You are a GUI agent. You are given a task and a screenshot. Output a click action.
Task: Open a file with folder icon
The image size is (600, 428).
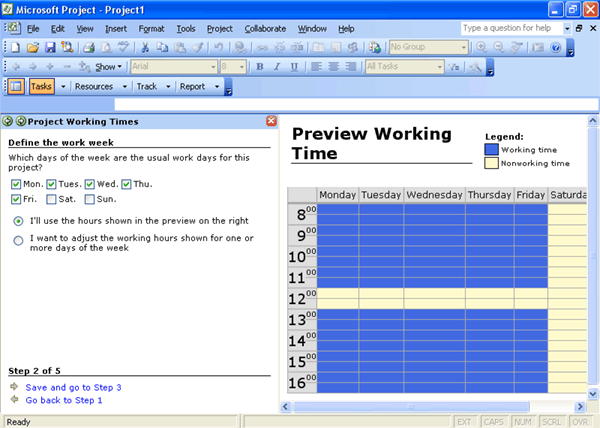click(33, 47)
